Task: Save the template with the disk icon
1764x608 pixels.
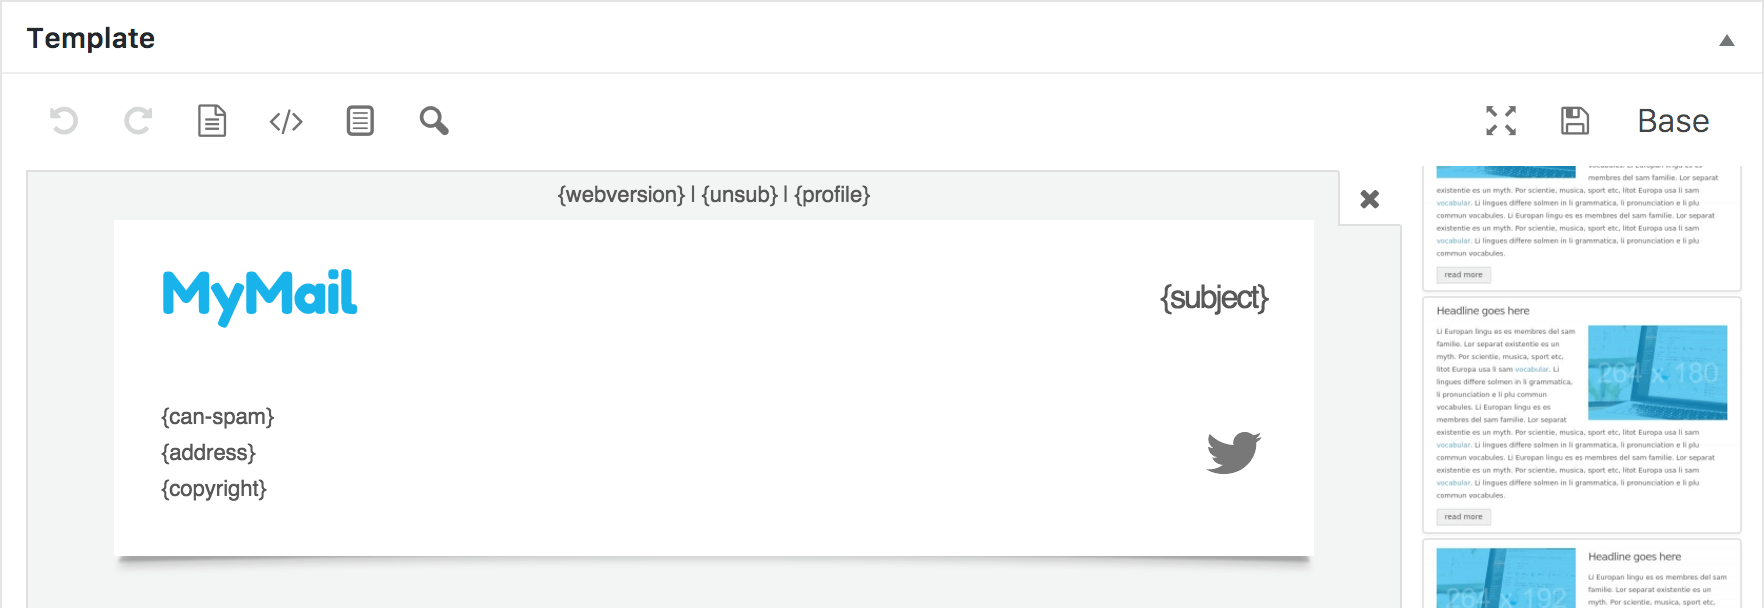Action: point(1574,119)
